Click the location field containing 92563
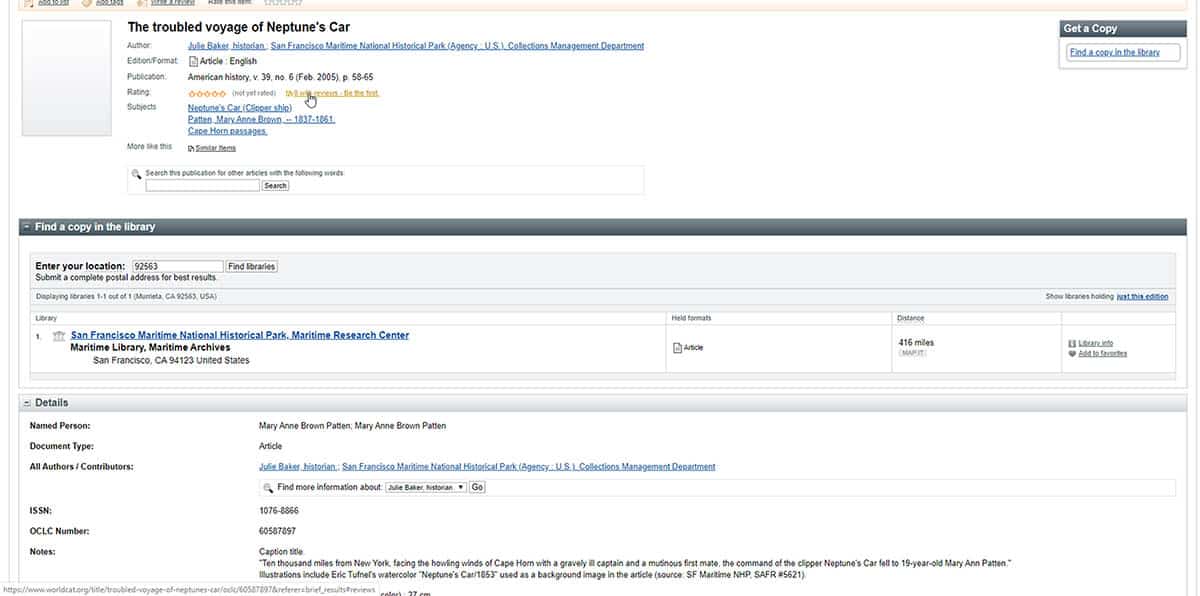The image size is (1200, 596). pyautogui.click(x=178, y=266)
